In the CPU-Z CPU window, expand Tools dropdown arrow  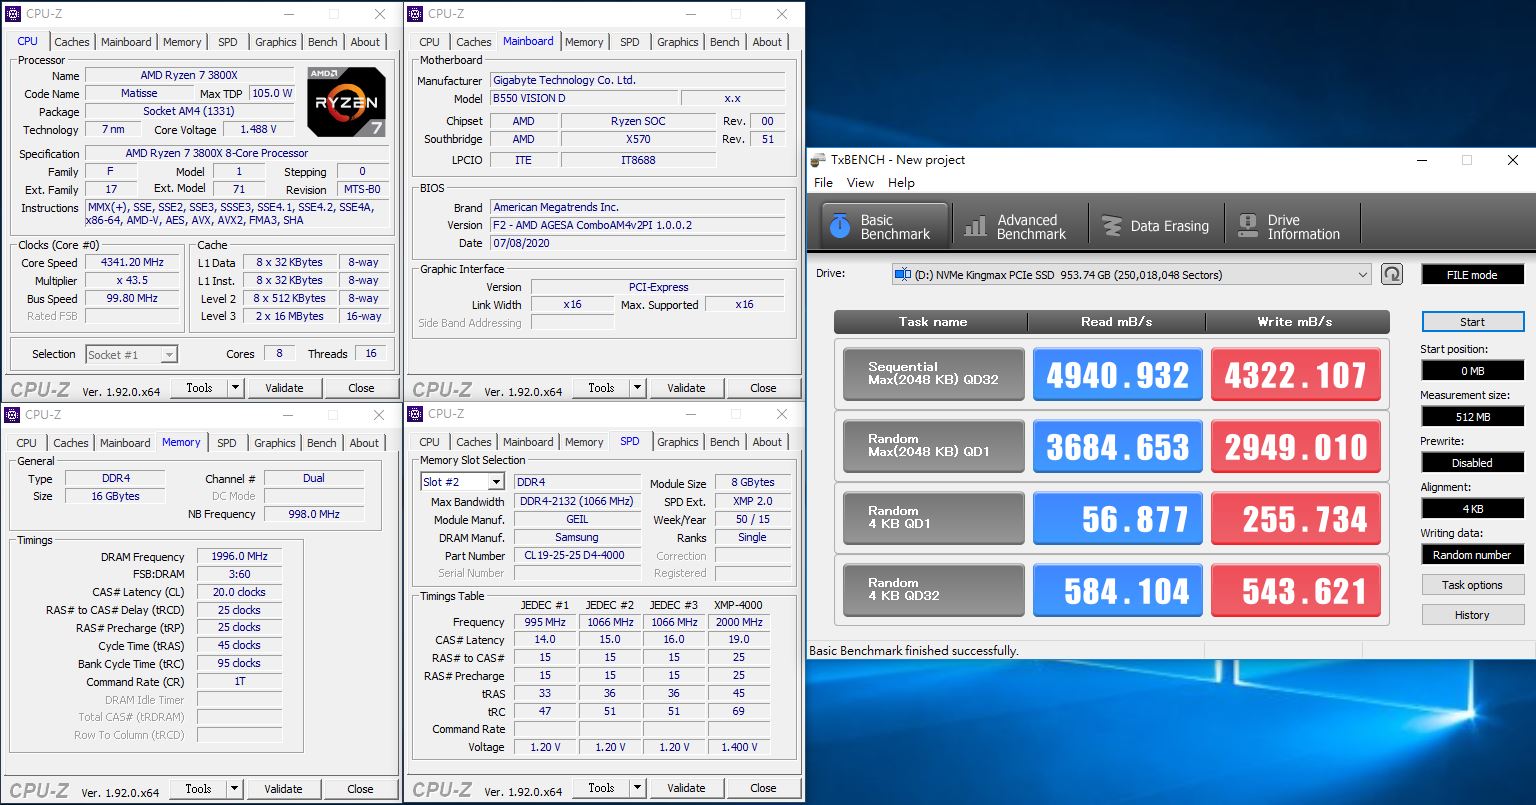236,388
